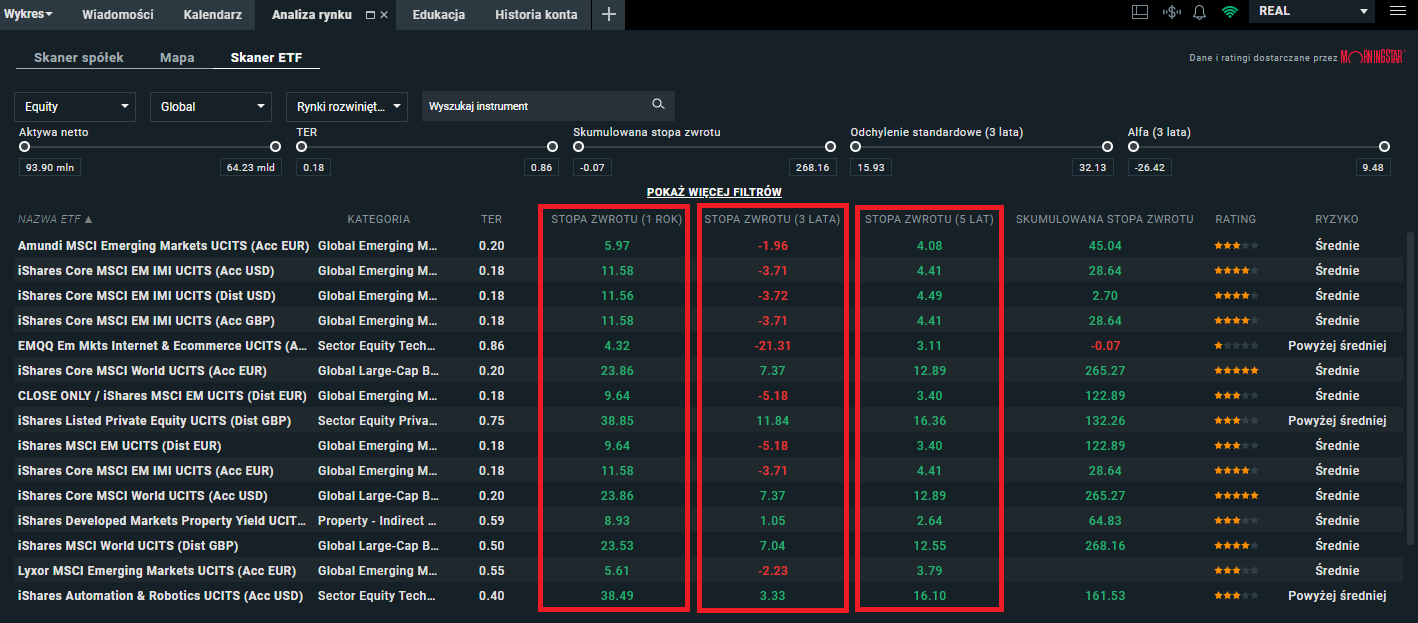Viewport: 1418px width, 623px height.
Task: Click the TER slider left handle
Action: coord(301,147)
